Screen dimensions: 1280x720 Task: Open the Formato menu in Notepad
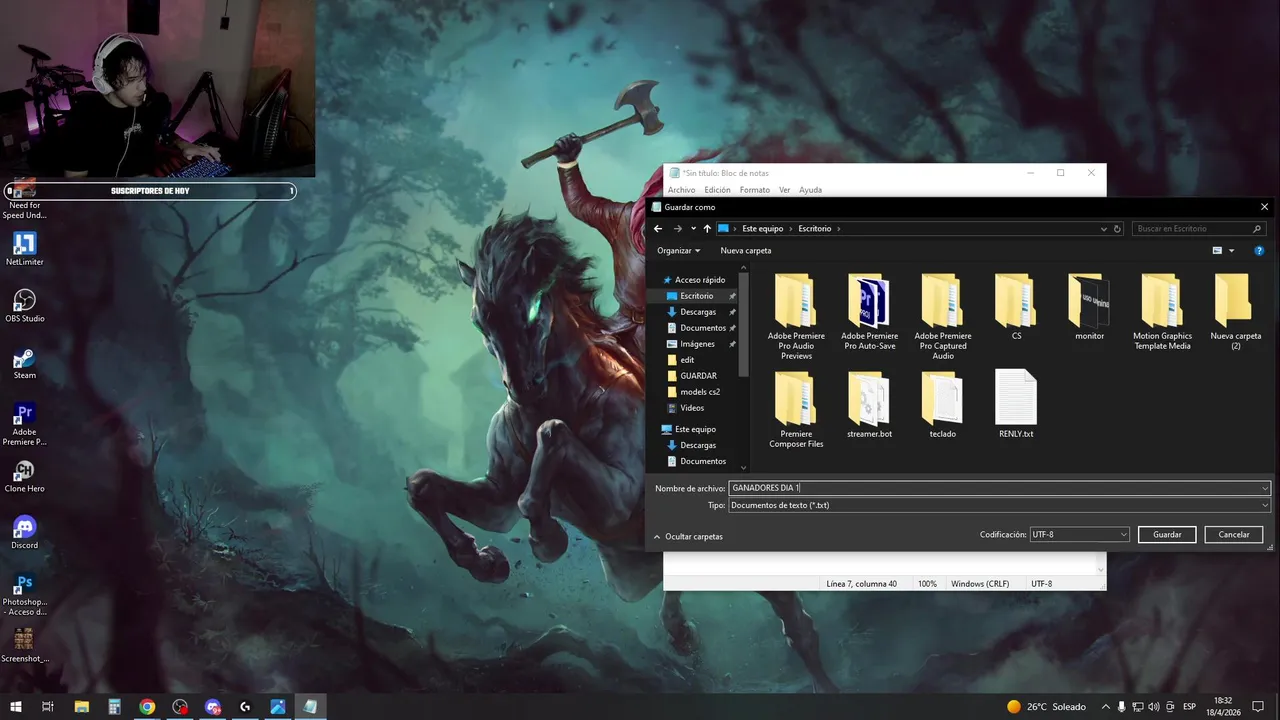(x=755, y=190)
